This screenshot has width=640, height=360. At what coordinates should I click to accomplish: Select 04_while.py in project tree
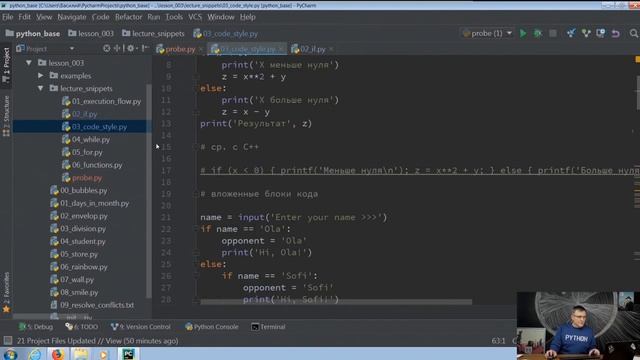pyautogui.click(x=86, y=140)
